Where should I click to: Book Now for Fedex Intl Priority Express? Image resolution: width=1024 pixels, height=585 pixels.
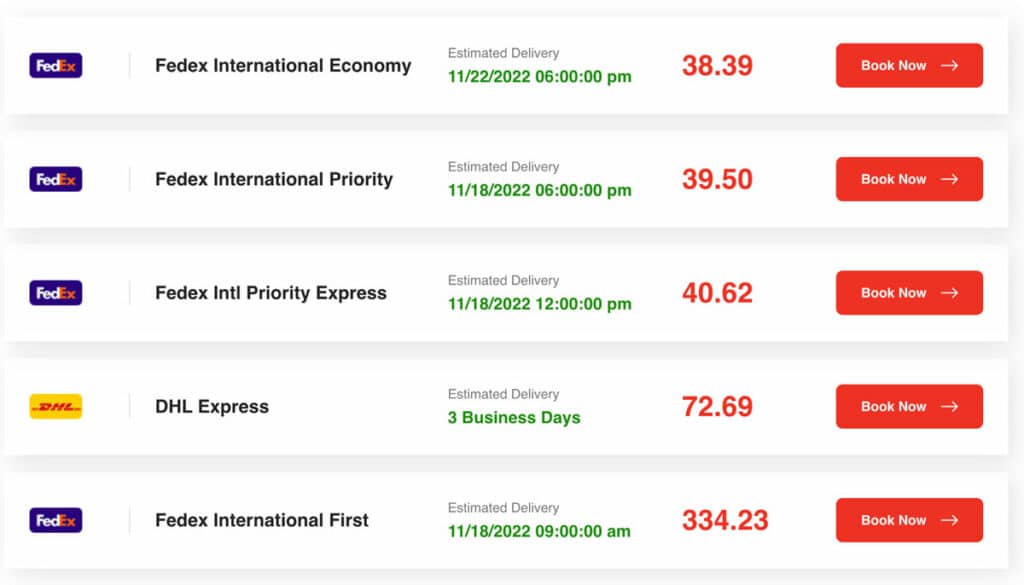(x=908, y=292)
